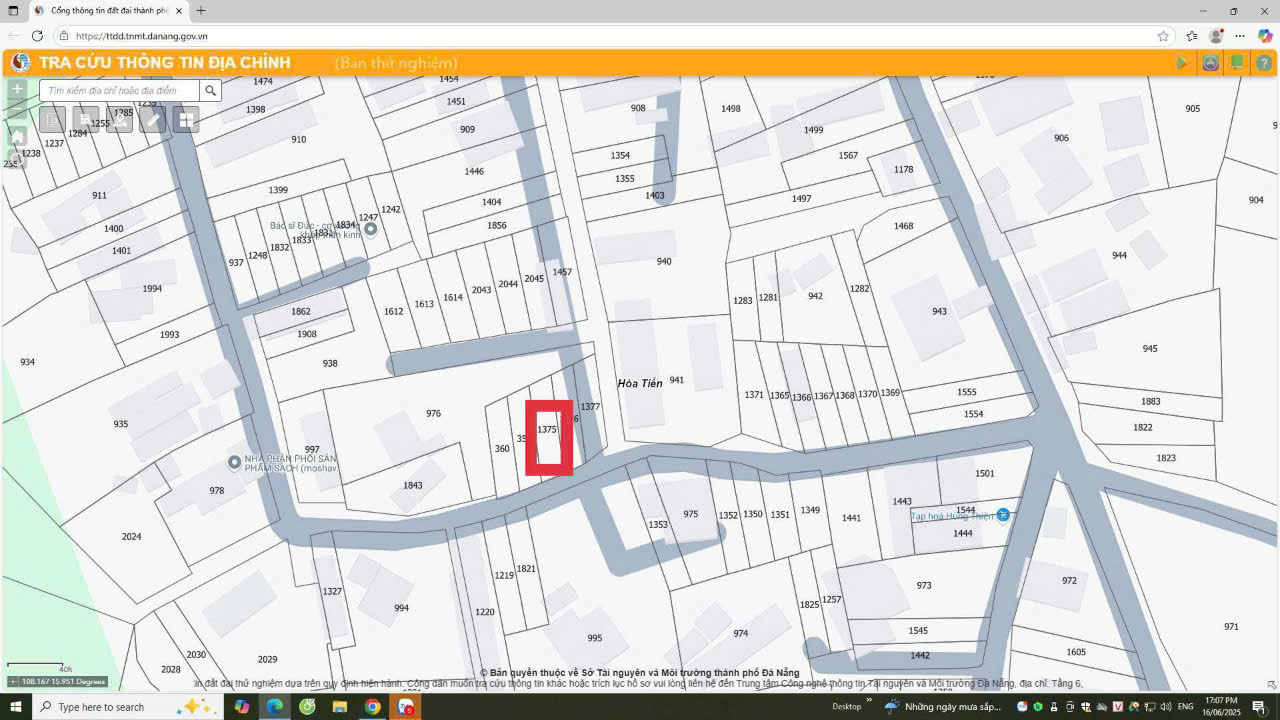Open the browser new tab button
Viewport: 1280px width, 720px height.
pyautogui.click(x=201, y=11)
